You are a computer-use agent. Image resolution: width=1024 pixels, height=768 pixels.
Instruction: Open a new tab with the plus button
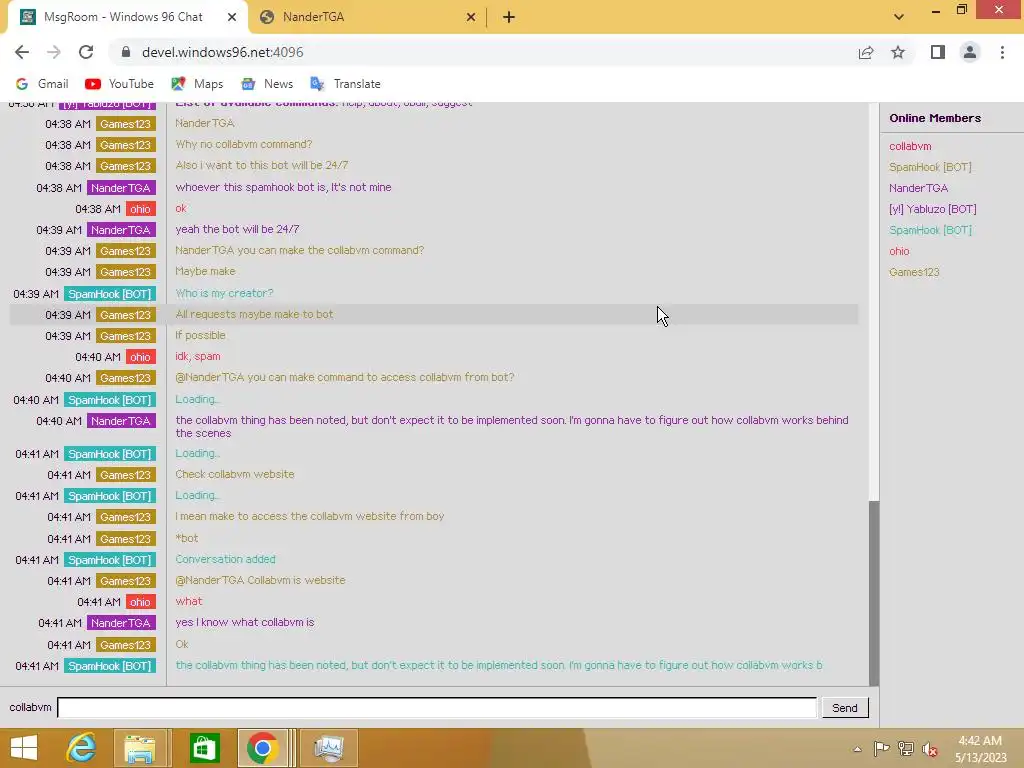point(509,17)
